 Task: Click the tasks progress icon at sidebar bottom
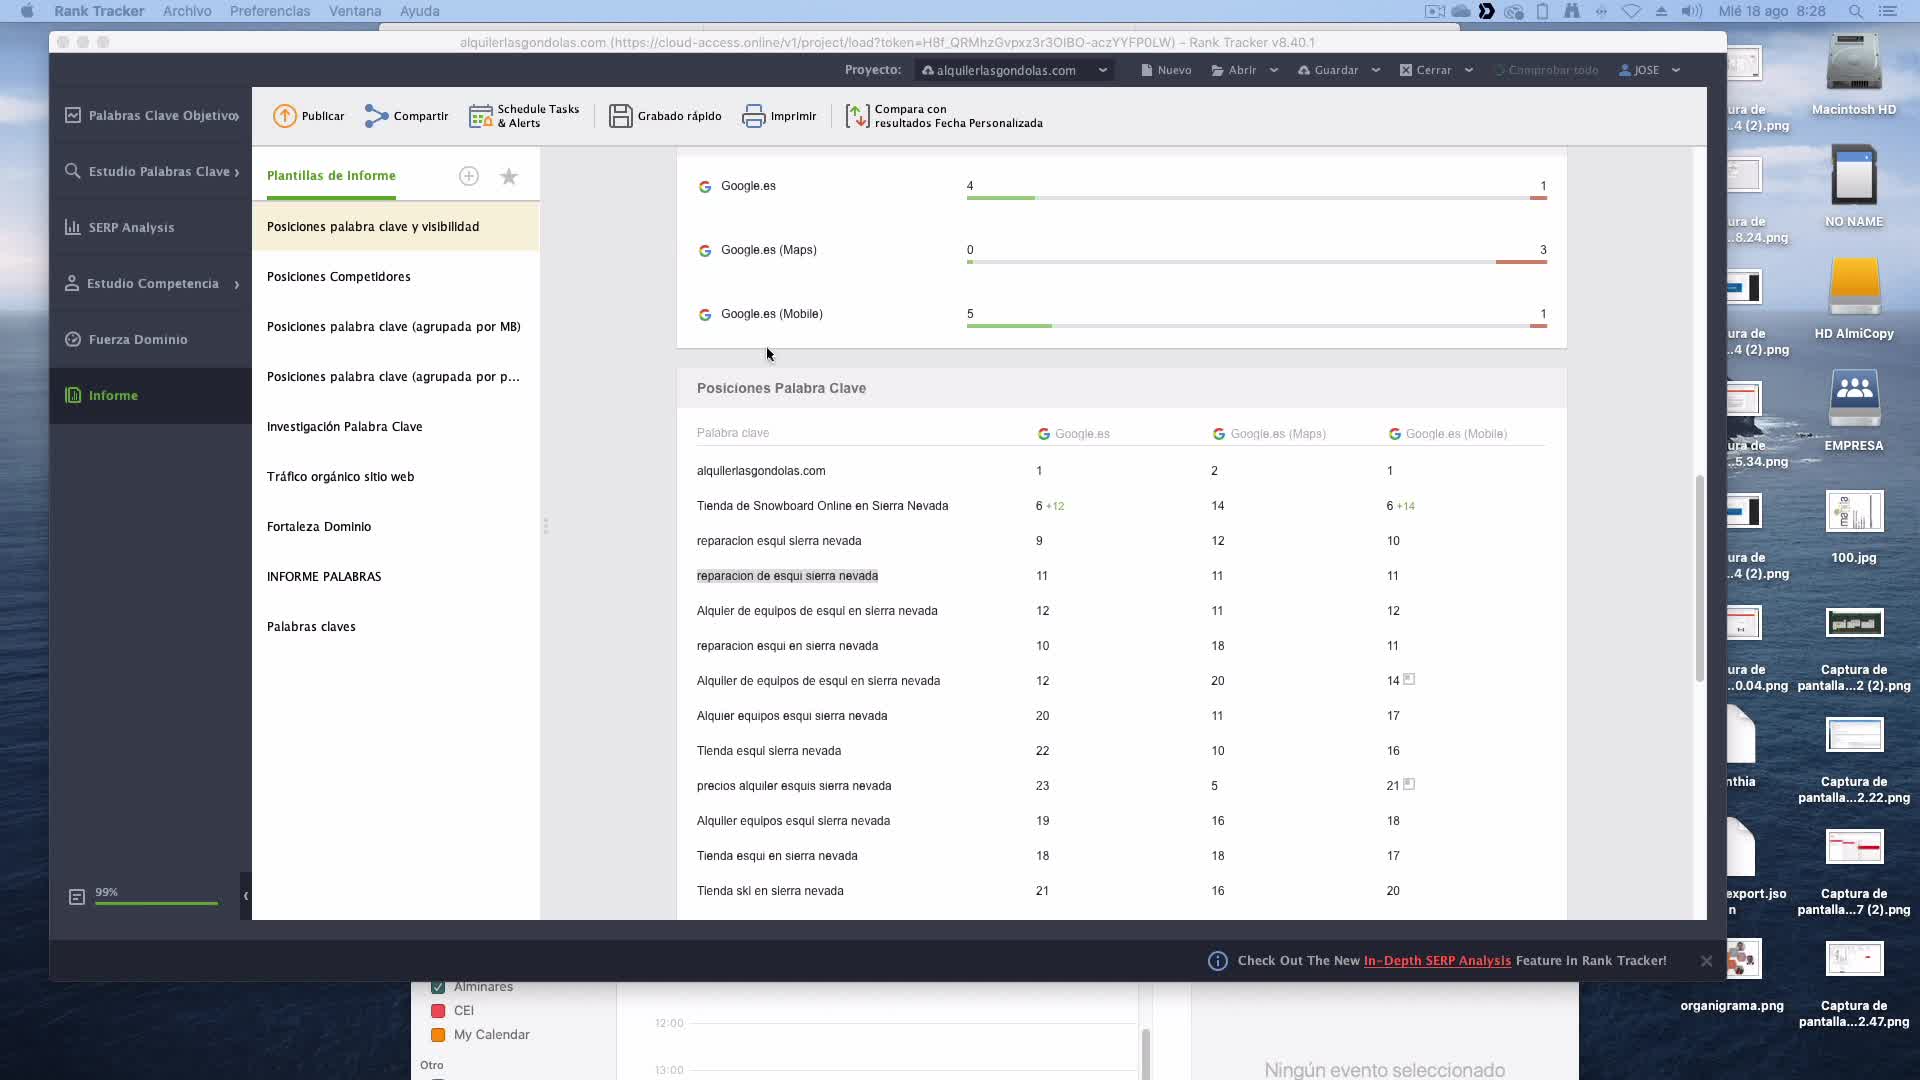click(x=77, y=897)
